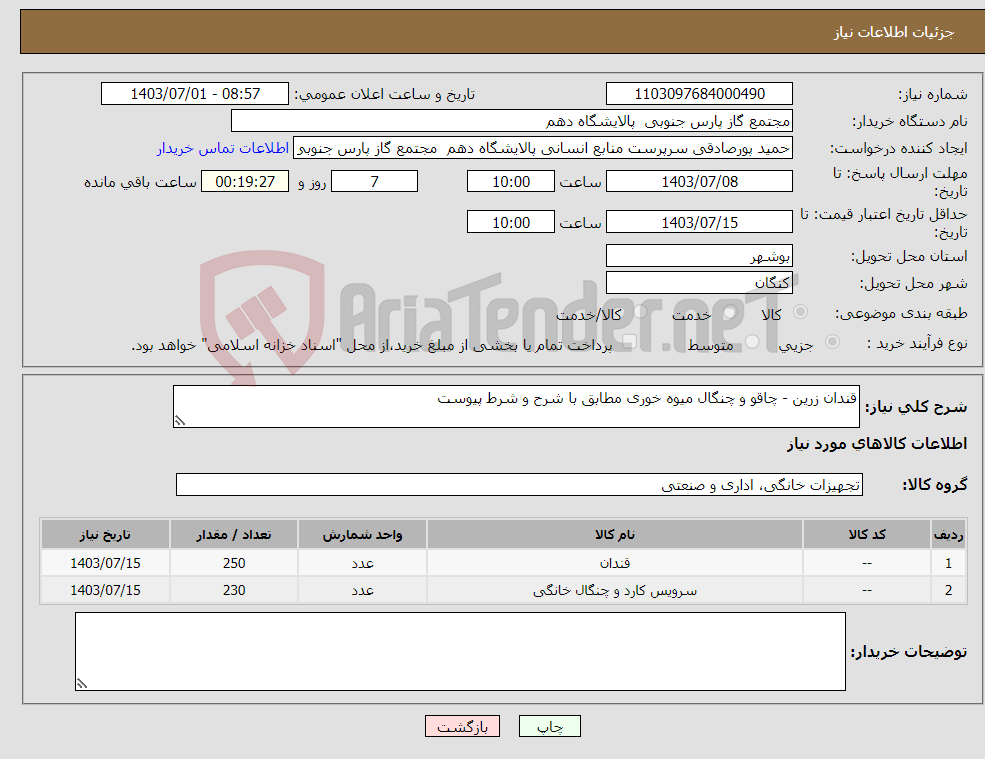
Task: Click the date cell in the قندان row
Action: click(105, 563)
